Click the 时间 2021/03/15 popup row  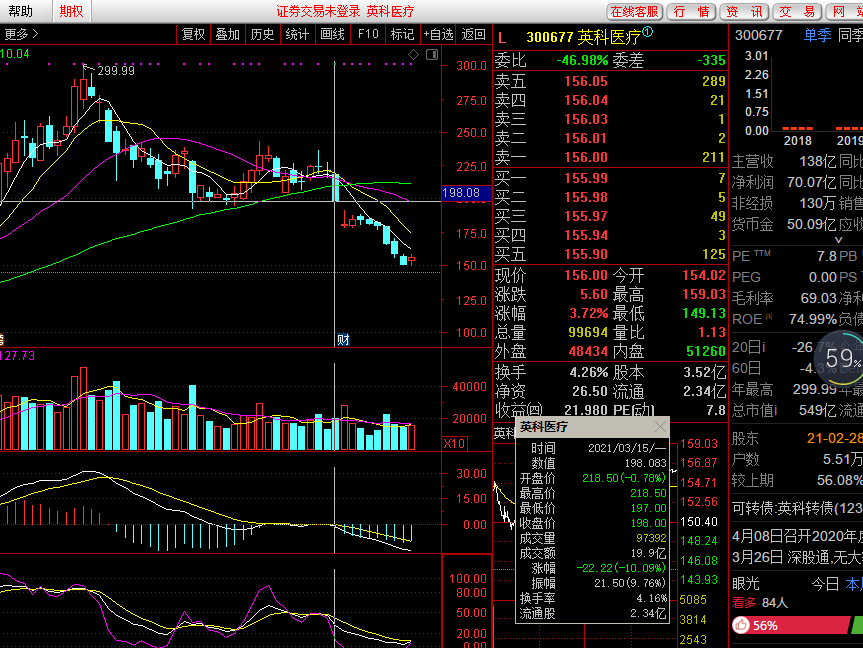point(593,448)
